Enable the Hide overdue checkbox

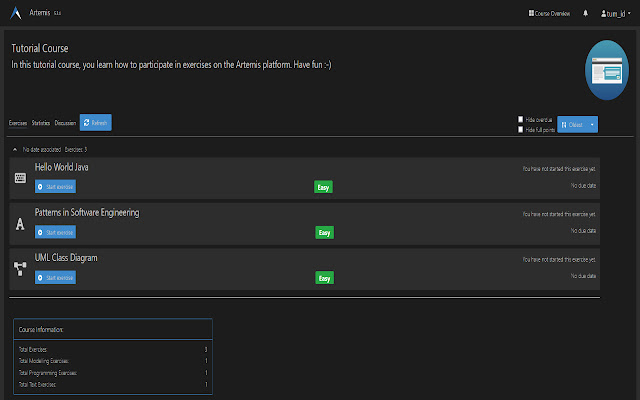[521, 119]
